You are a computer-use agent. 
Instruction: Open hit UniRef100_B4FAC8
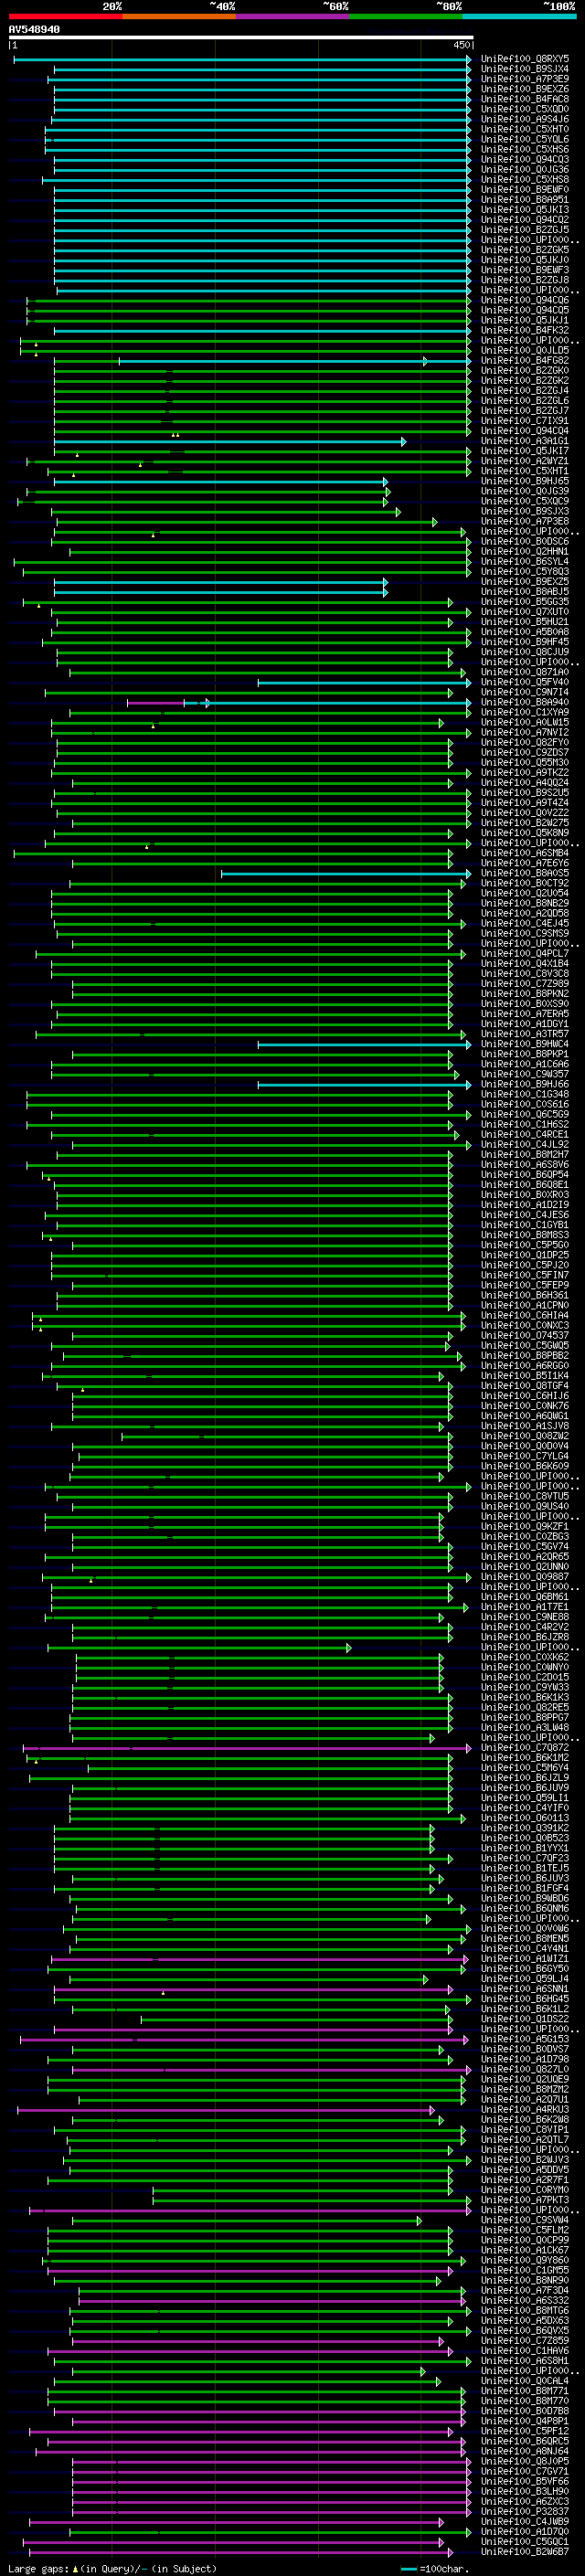[x=525, y=99]
